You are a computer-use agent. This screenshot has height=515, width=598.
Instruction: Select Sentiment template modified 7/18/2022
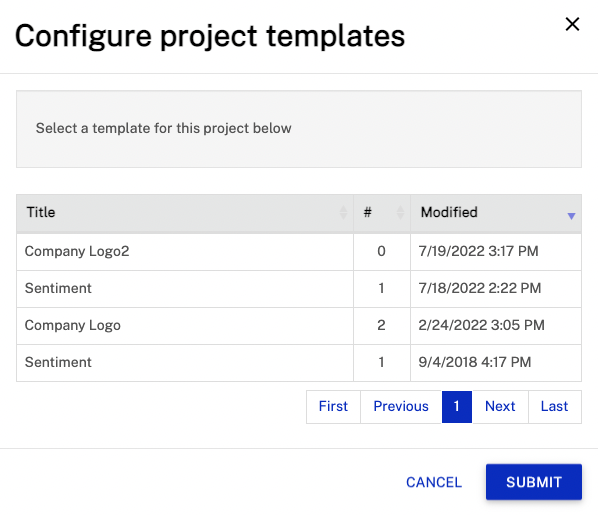(x=299, y=288)
